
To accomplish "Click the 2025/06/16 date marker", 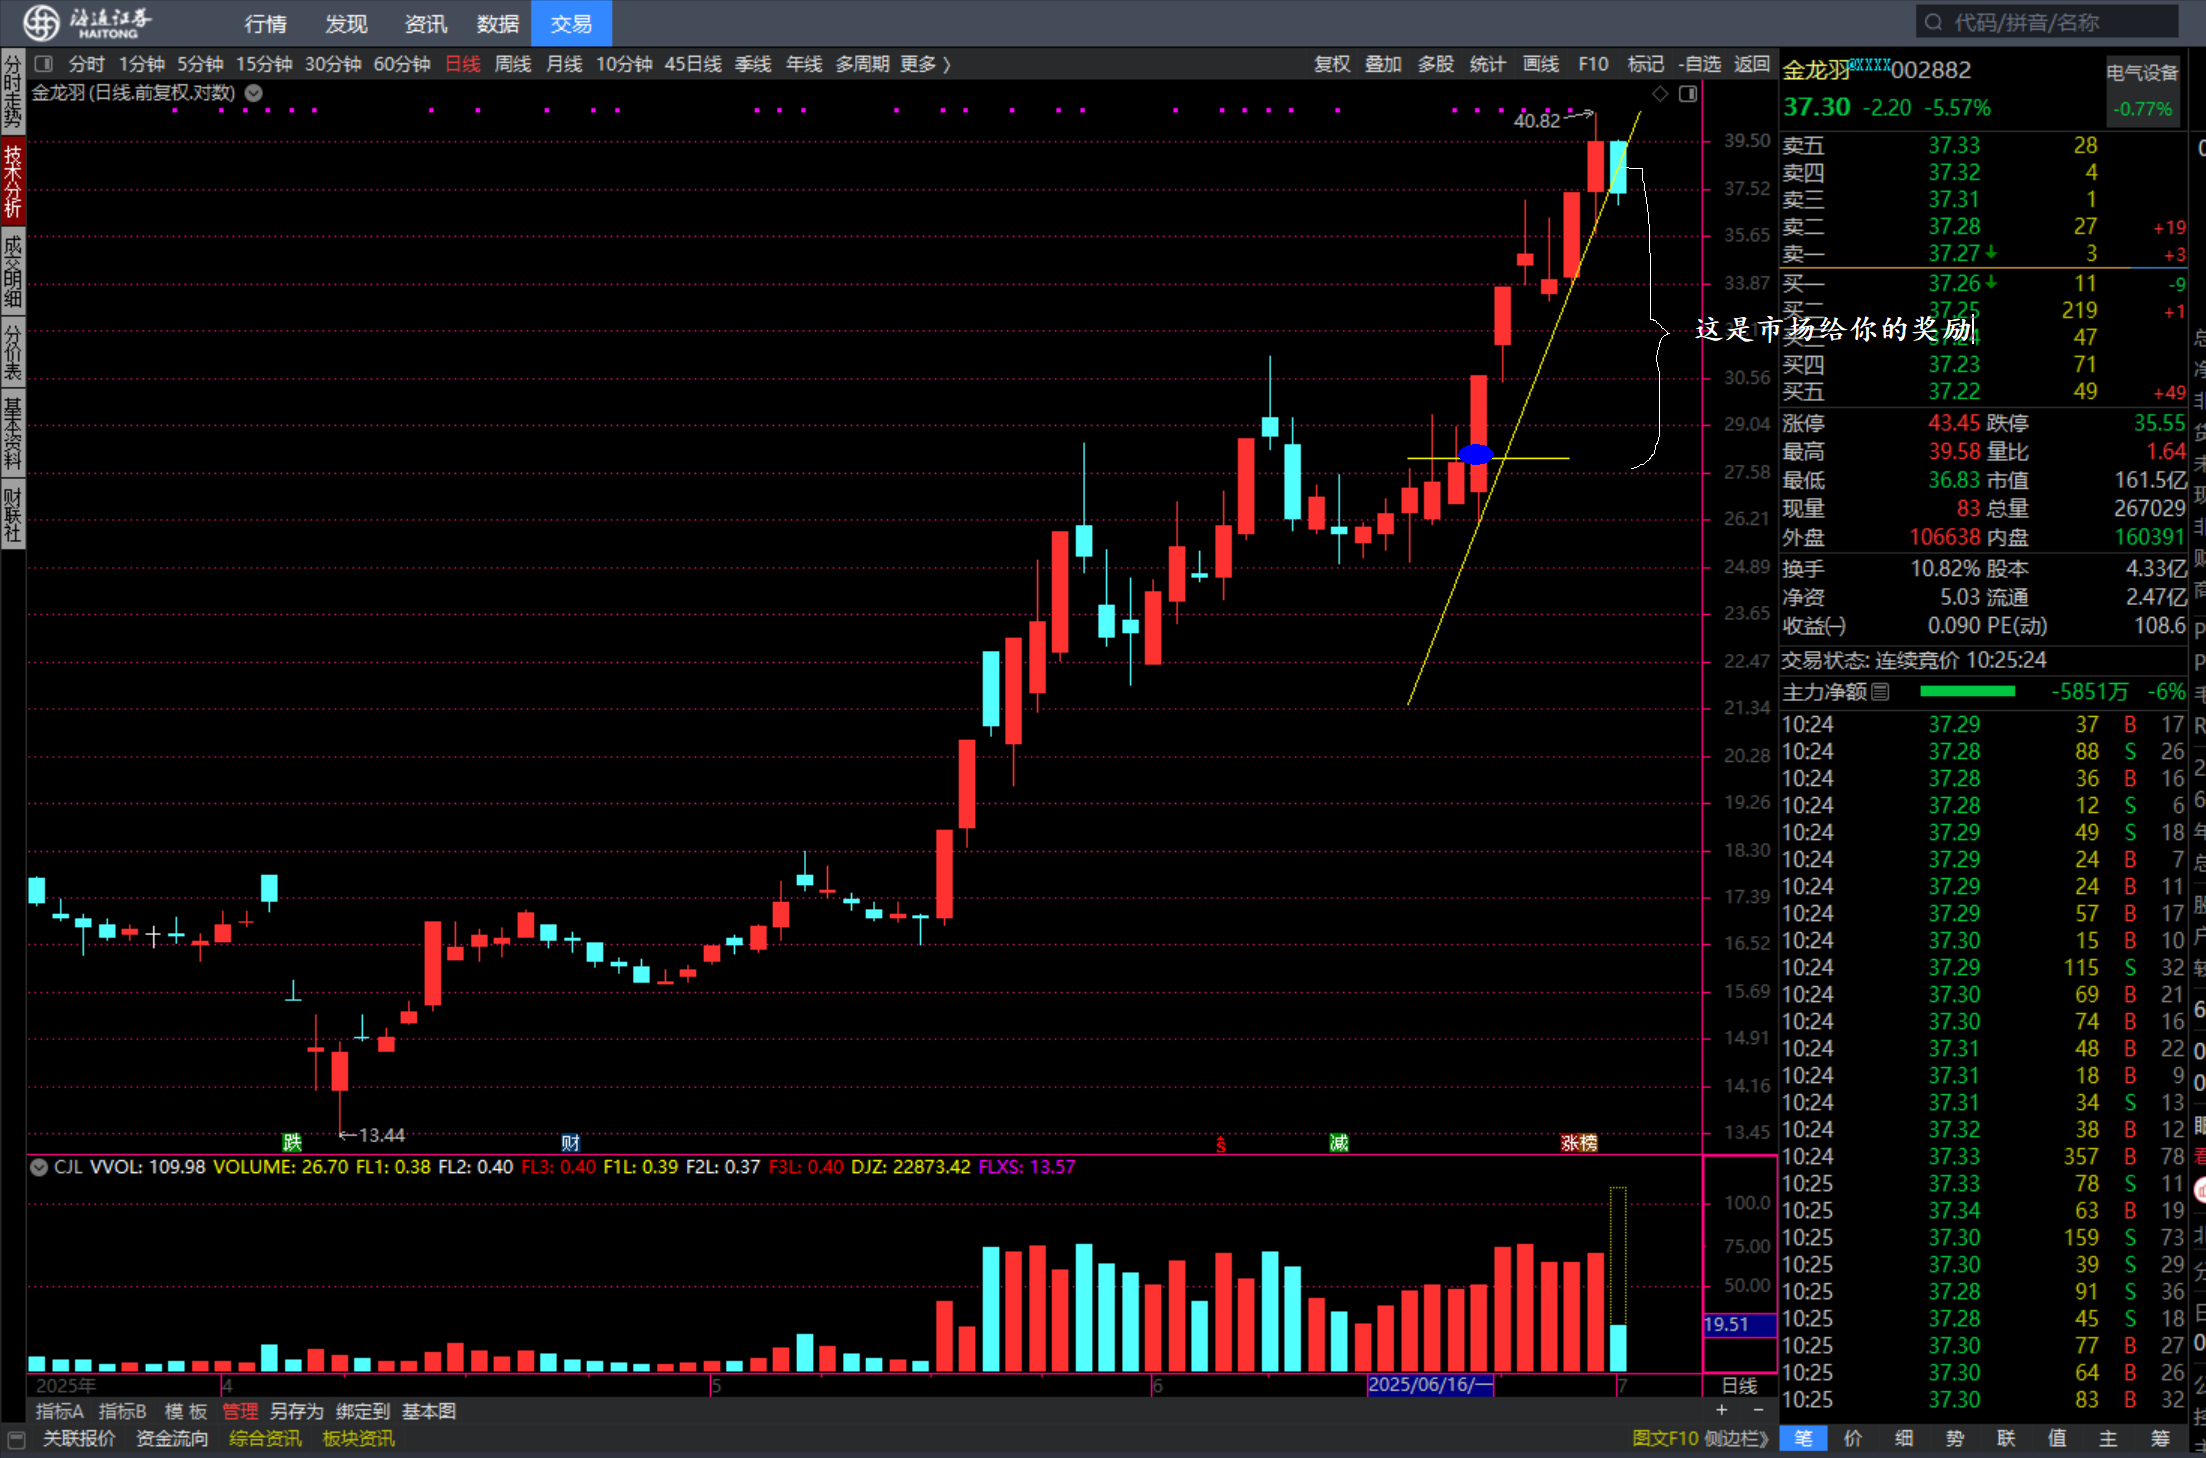I will (1430, 1385).
